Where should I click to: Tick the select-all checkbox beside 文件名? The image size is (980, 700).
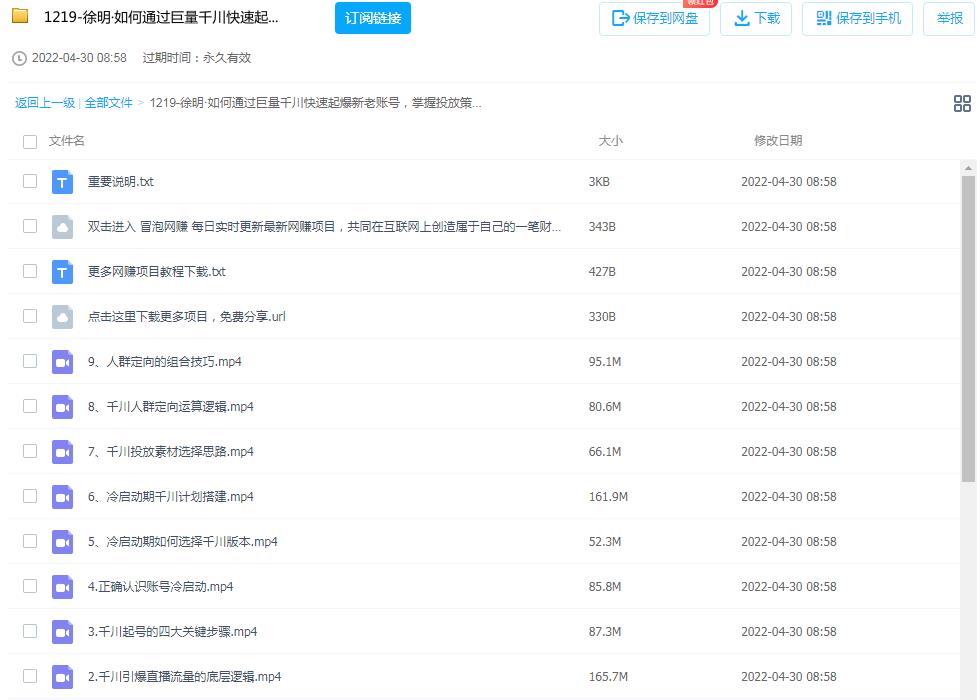pyautogui.click(x=30, y=142)
